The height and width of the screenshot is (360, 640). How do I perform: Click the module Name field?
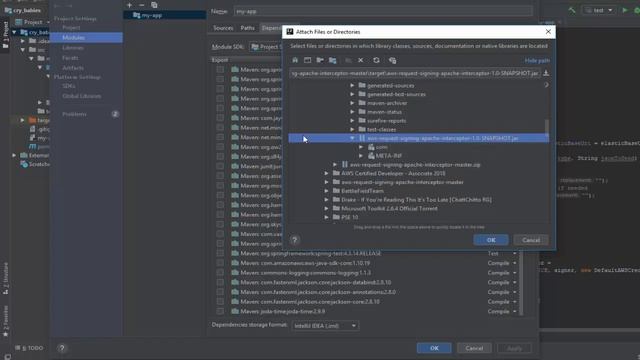coord(383,11)
